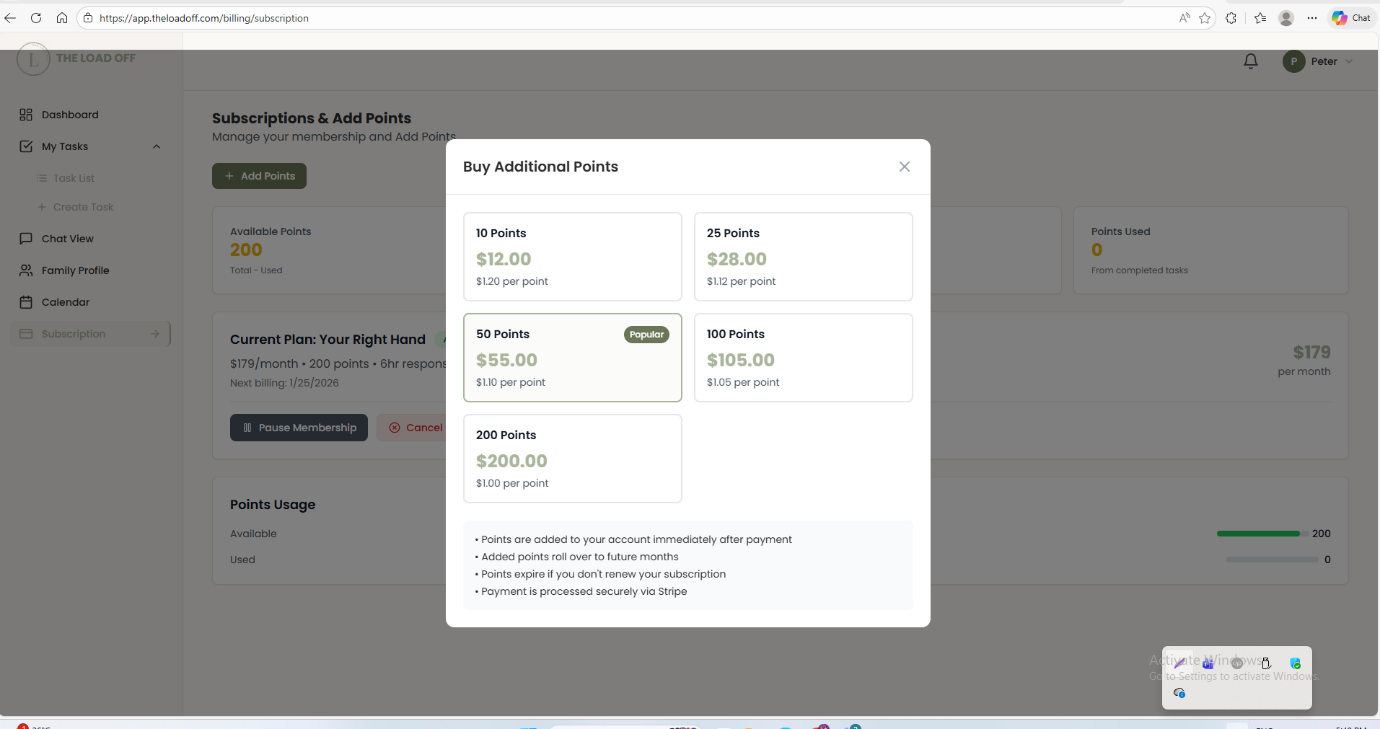Screen dimensions: 1380x729
Task: Open notifications via the bell icon
Action: [x=1250, y=61]
